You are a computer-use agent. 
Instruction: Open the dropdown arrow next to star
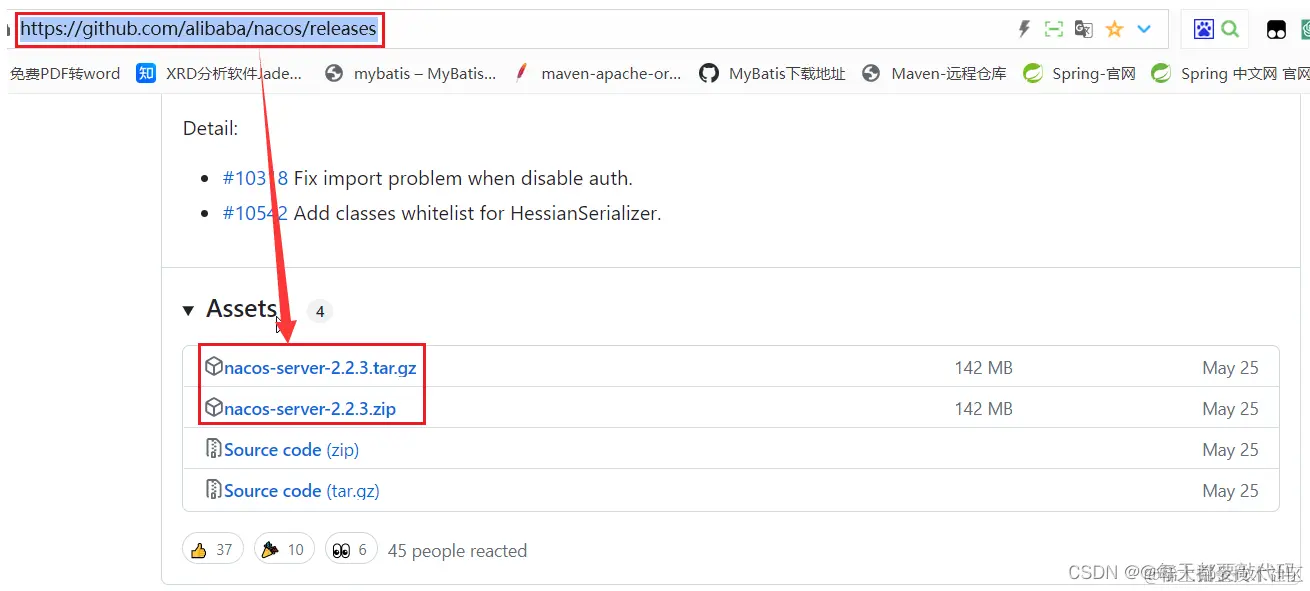point(1145,29)
